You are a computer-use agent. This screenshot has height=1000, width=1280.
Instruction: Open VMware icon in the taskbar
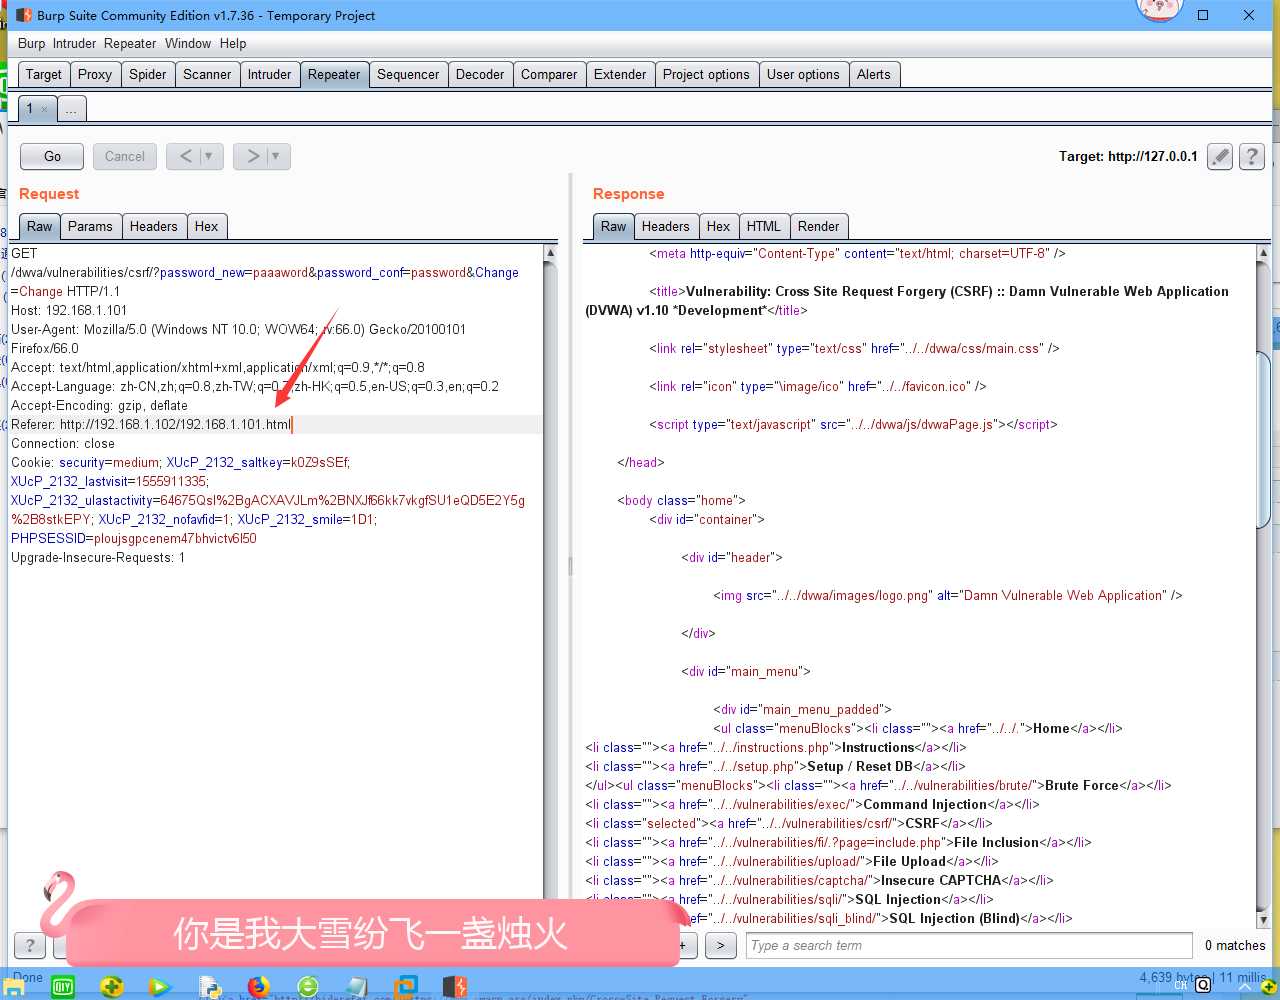406,987
